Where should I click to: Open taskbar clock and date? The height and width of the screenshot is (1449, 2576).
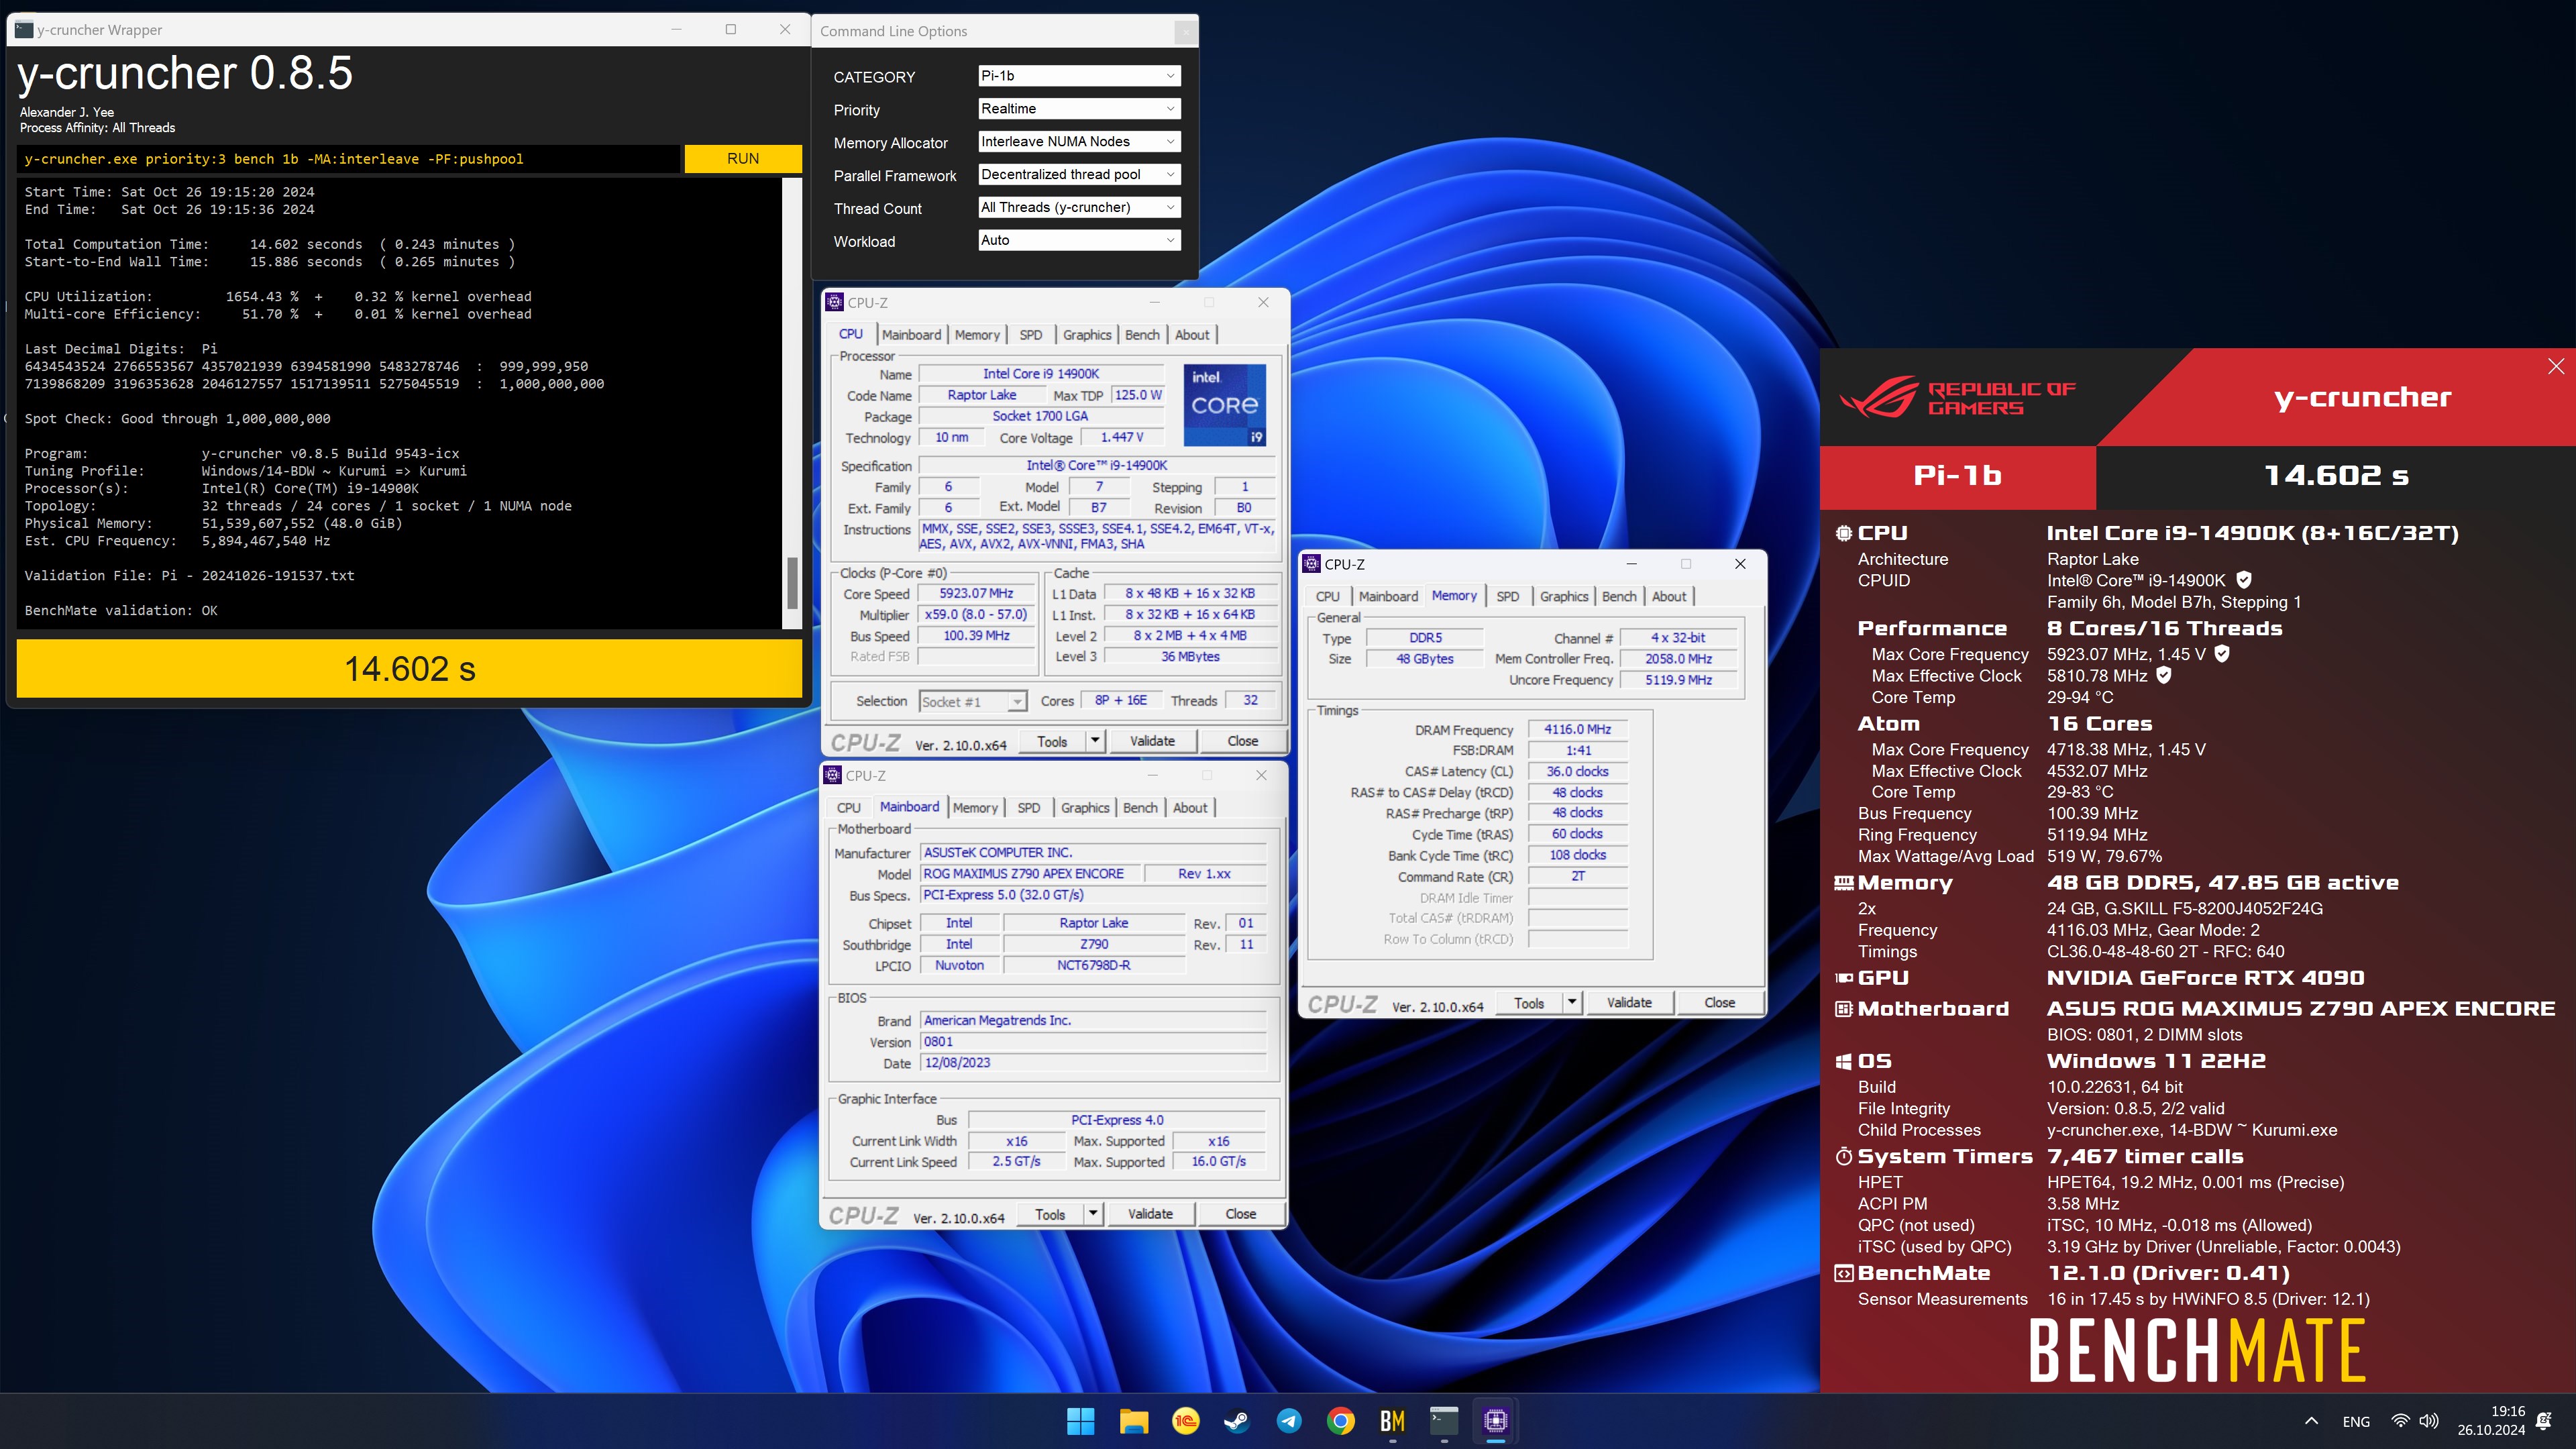(2491, 1421)
